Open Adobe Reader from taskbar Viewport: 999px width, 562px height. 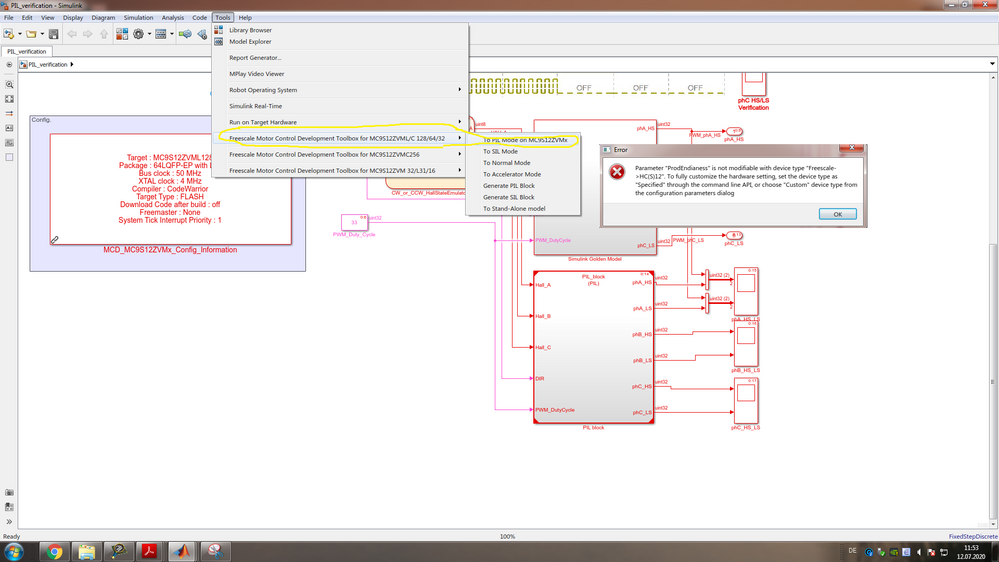pyautogui.click(x=150, y=551)
